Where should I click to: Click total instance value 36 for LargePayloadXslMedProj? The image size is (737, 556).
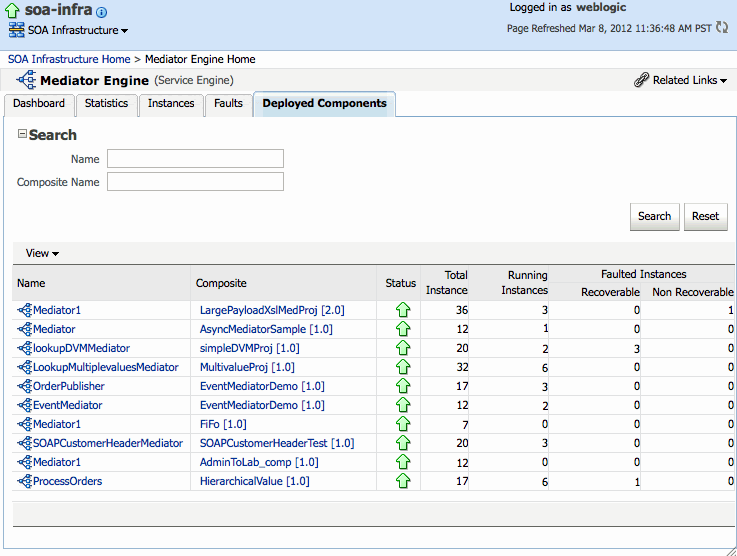(462, 310)
